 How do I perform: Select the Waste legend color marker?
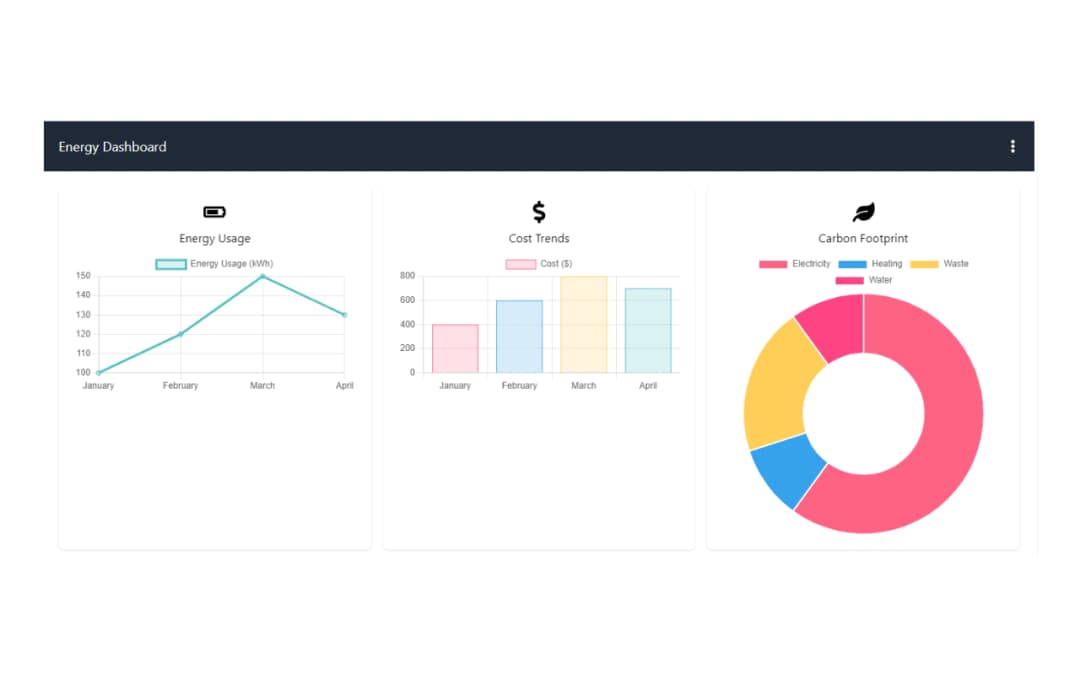924,263
